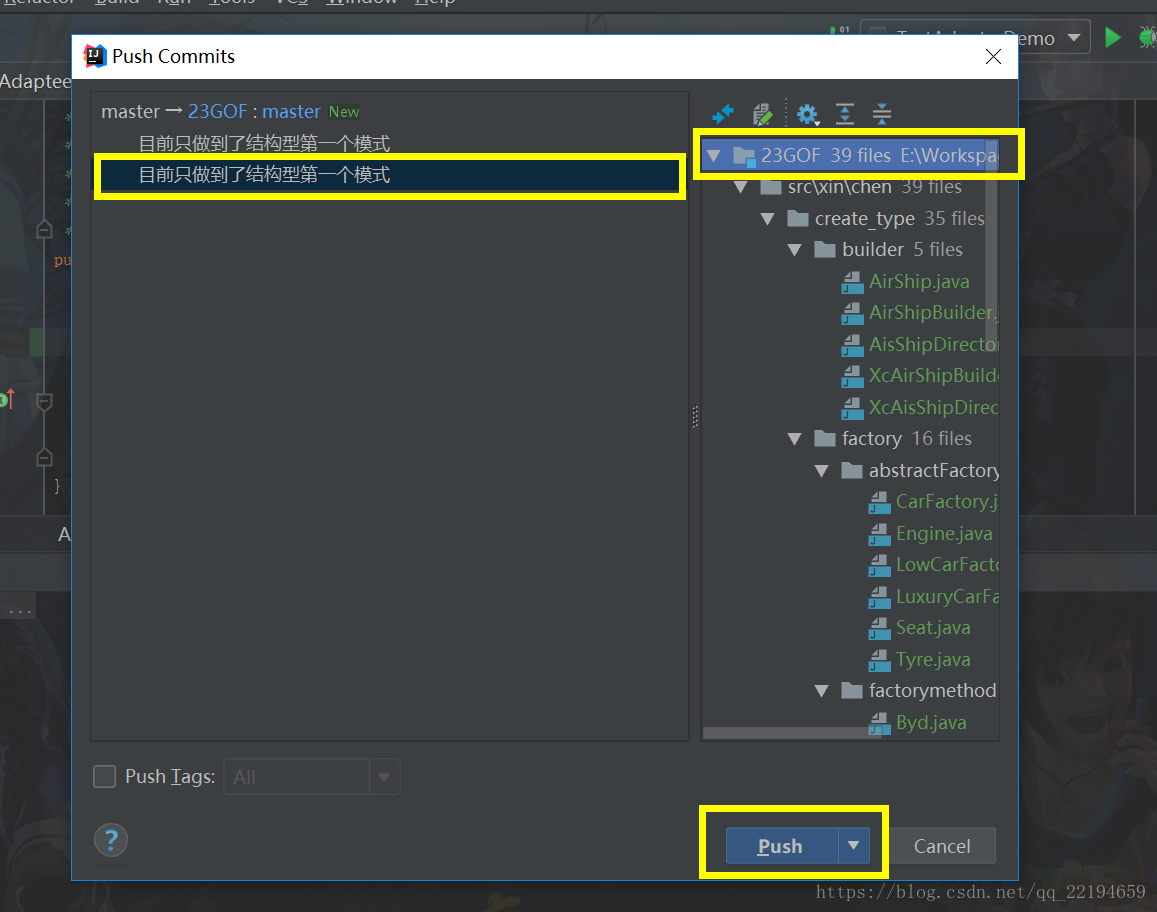Screen dimensions: 1157x912
Task: Click the Tyre.java file icon
Action: [x=879, y=660]
